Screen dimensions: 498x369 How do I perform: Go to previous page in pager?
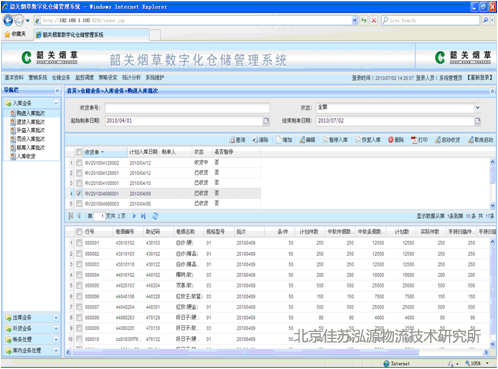79,216
